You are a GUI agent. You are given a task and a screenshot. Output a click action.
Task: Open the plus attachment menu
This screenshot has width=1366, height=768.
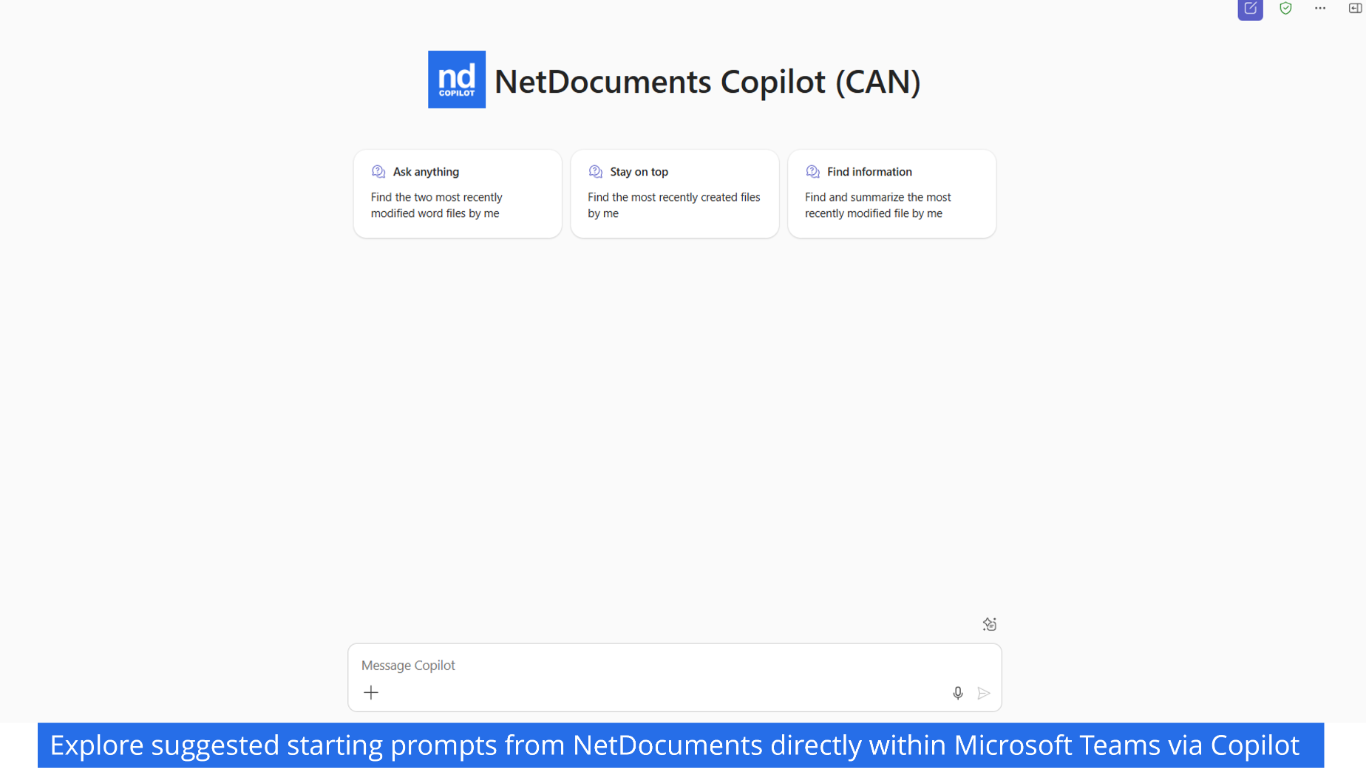pos(371,692)
